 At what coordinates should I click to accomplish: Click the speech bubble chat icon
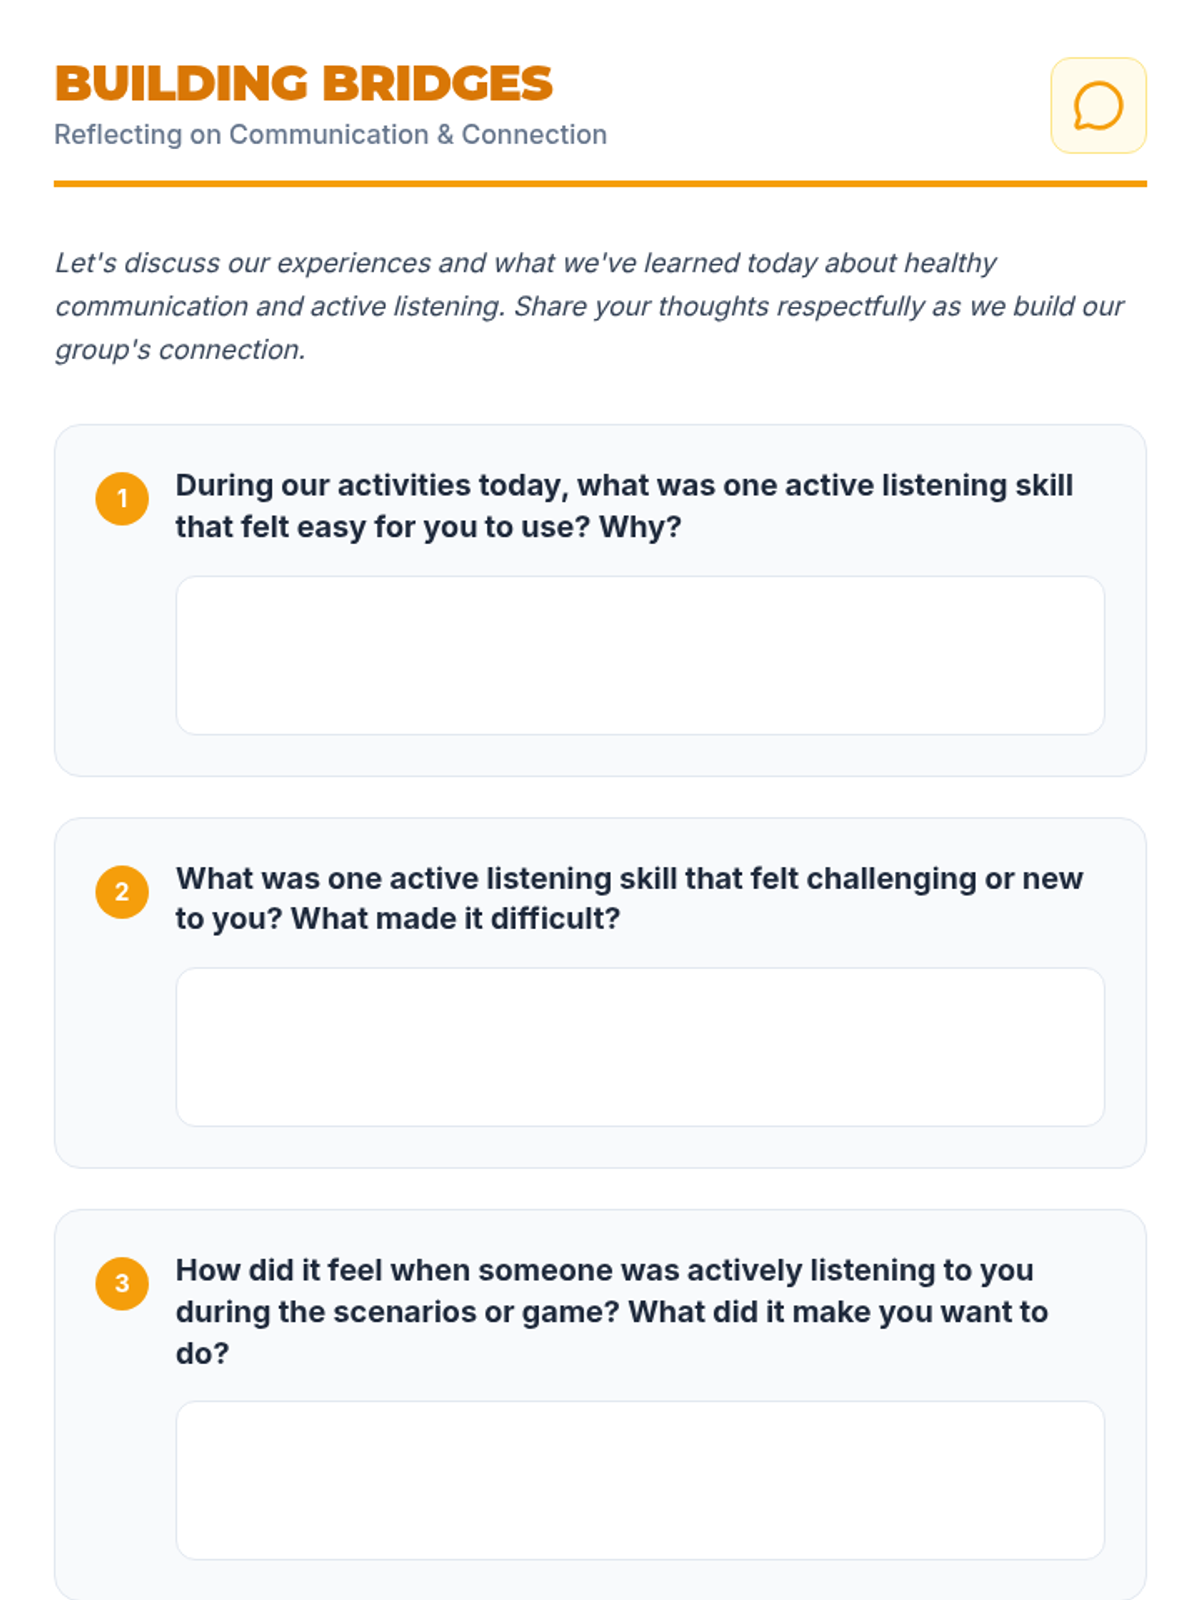point(1098,106)
